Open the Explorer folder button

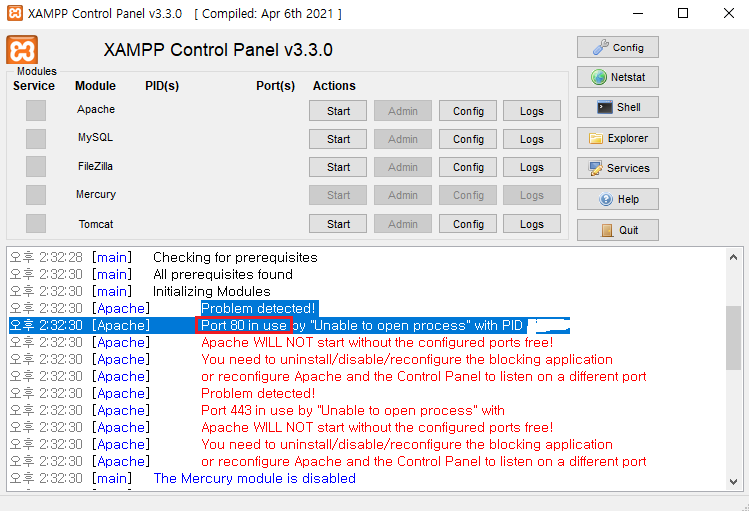pos(618,138)
